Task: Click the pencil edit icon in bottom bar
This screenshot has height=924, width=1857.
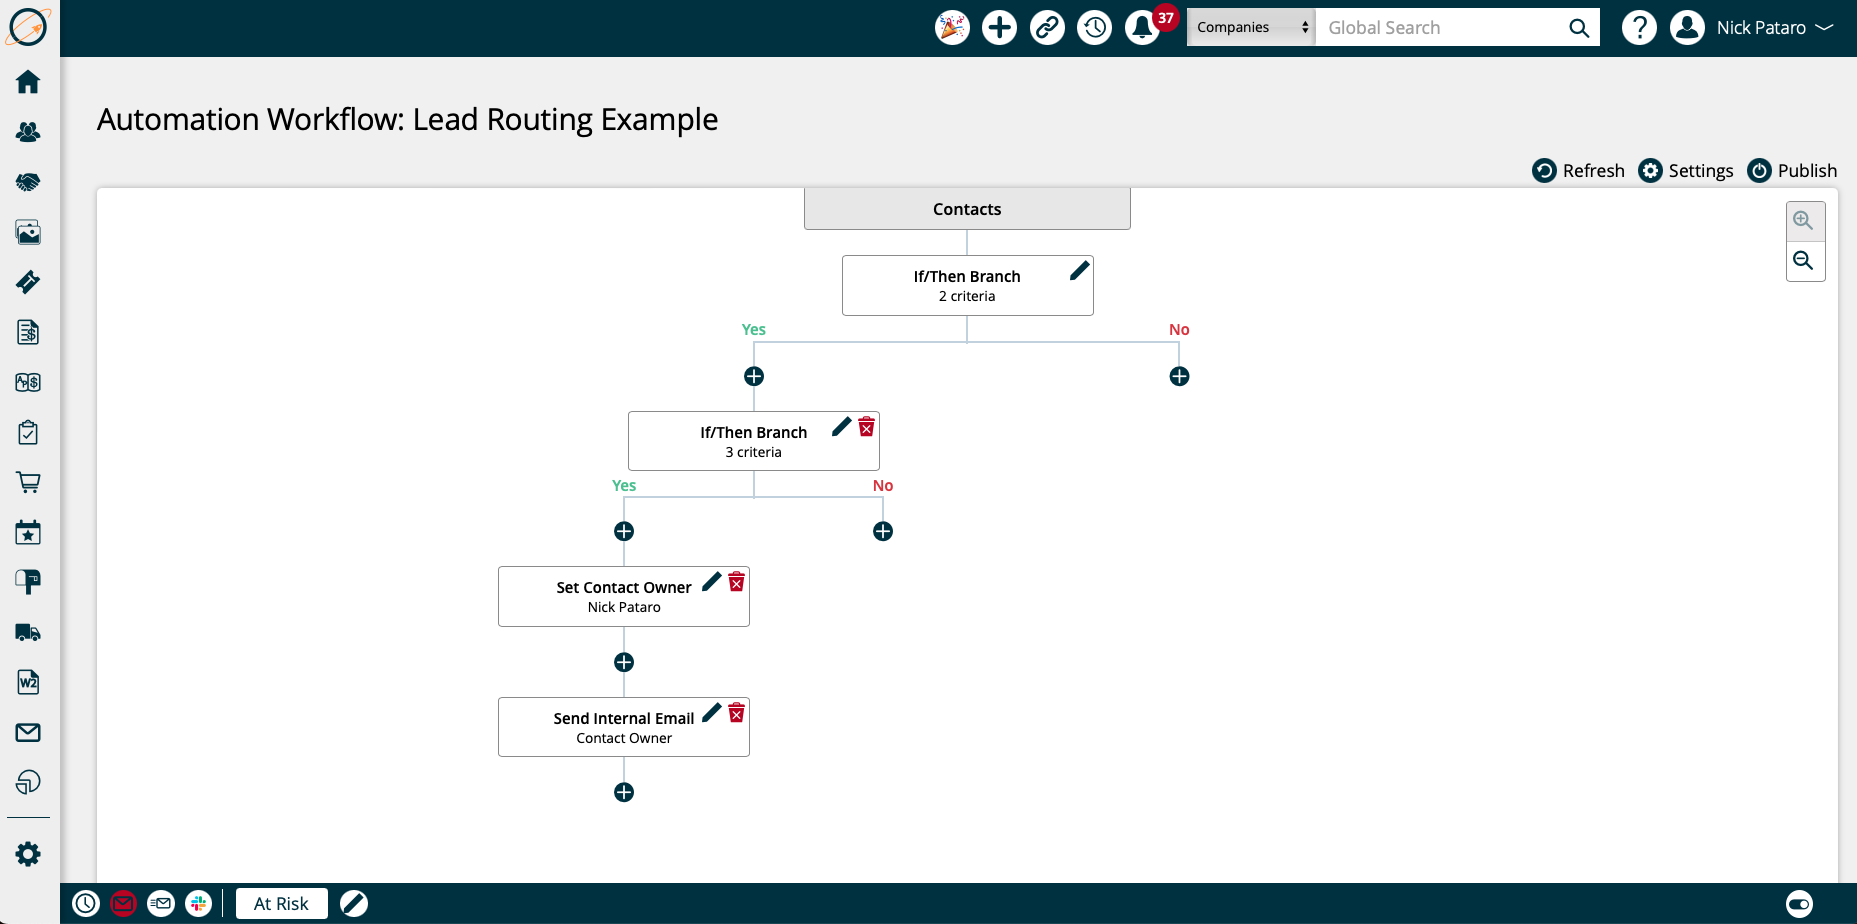Action: click(x=354, y=904)
